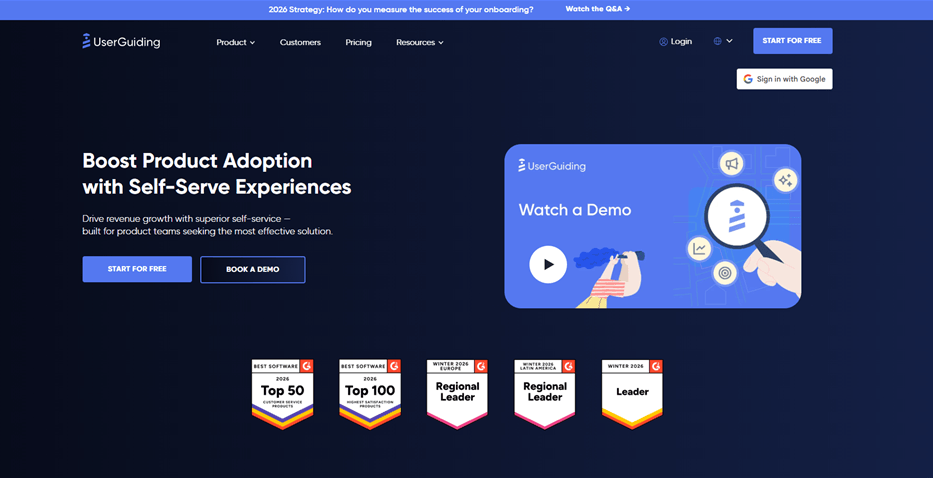
Task: Play the Watch a Demo video
Action: click(x=548, y=264)
